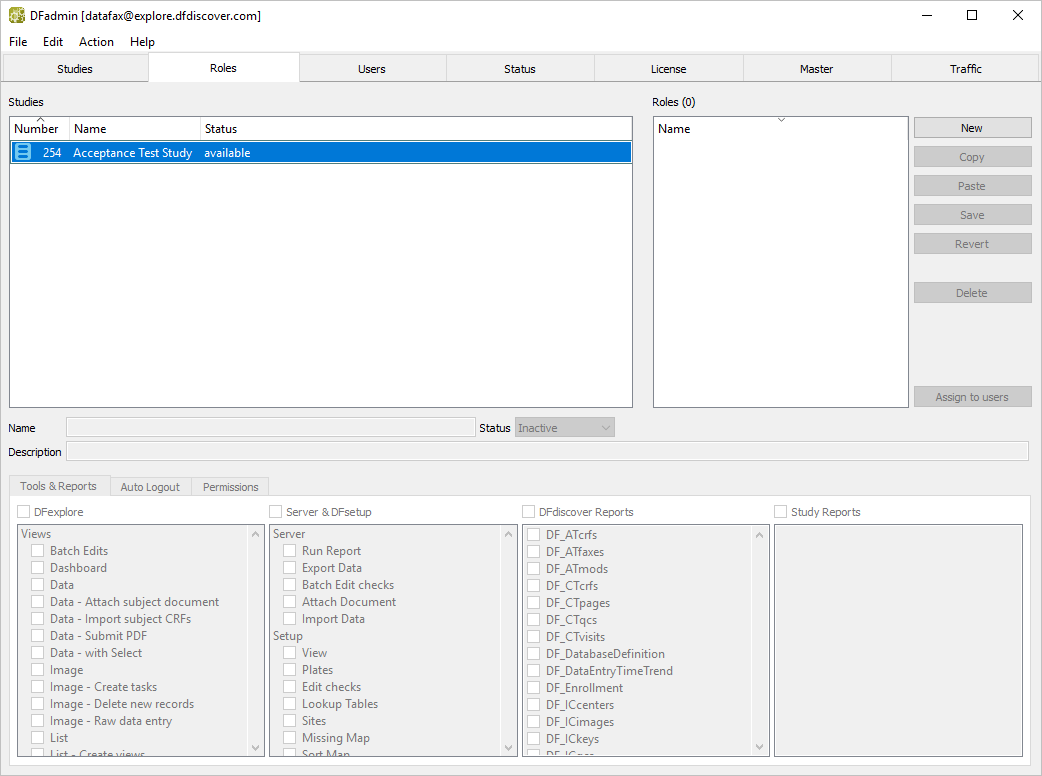Switch to the Users tab
This screenshot has width=1042, height=776.
(x=372, y=69)
